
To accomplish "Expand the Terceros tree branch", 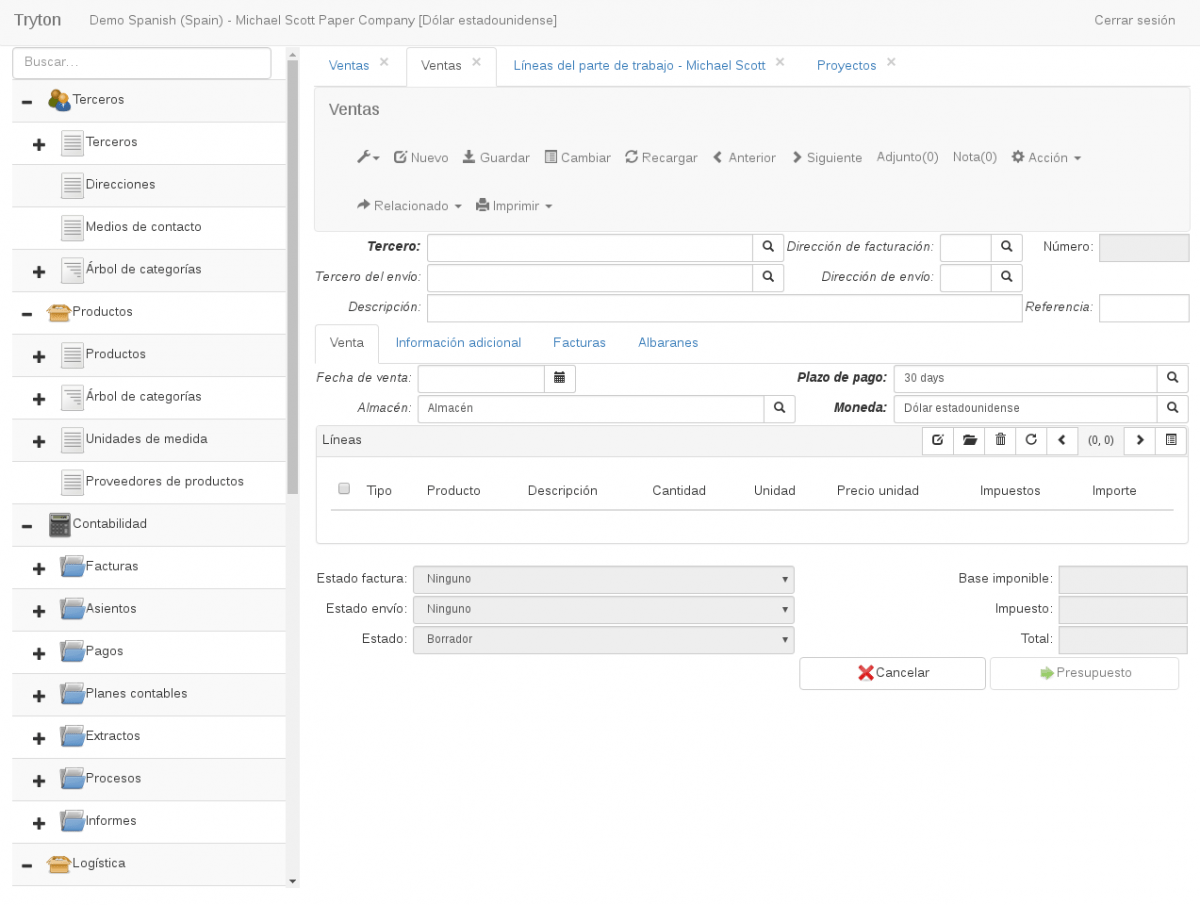I will pos(39,144).
